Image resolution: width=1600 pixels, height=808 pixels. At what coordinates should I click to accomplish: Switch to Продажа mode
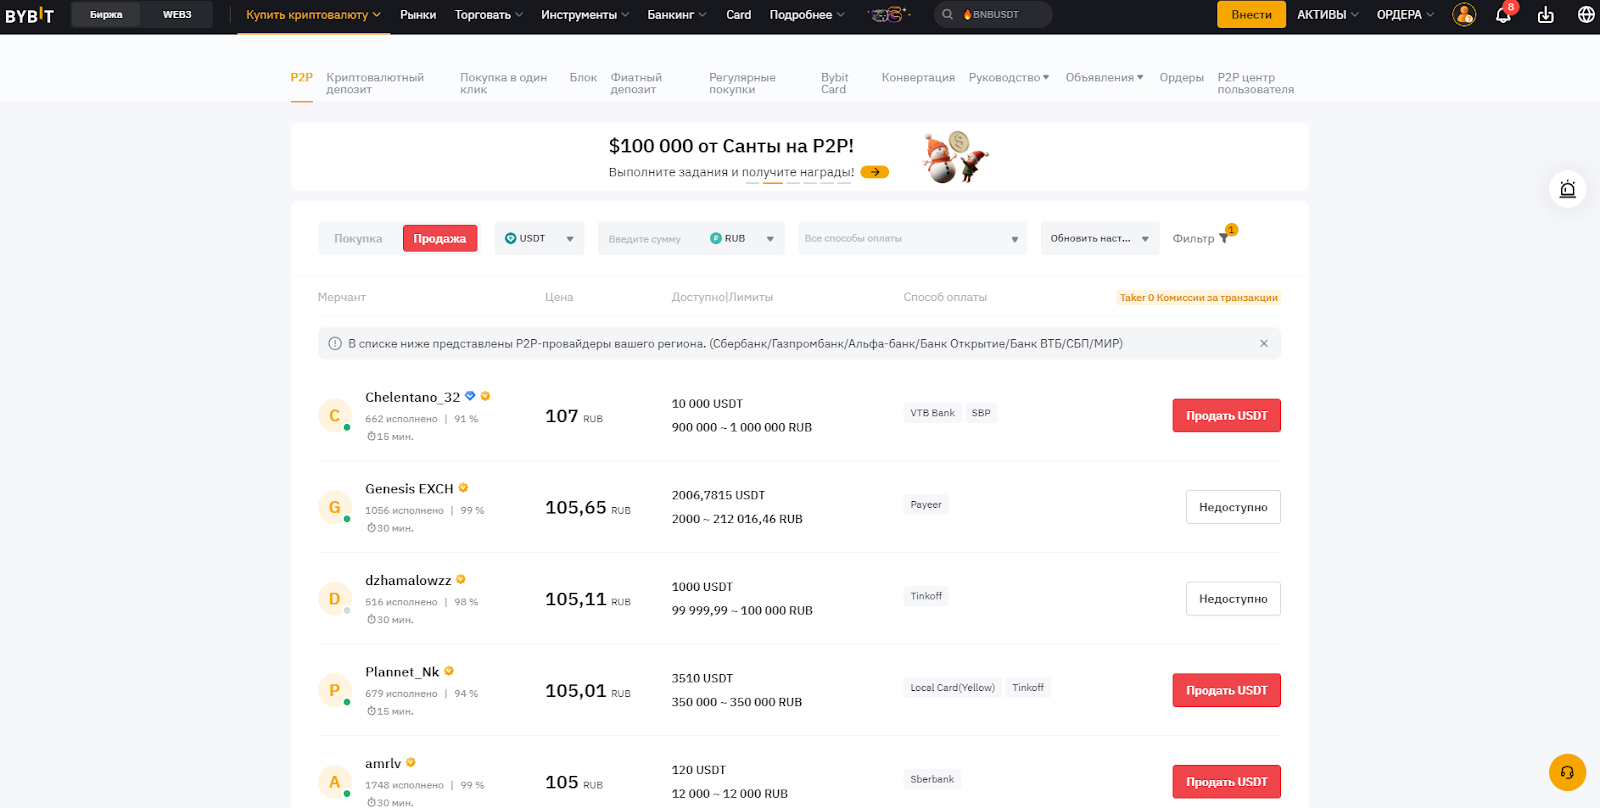pos(440,238)
